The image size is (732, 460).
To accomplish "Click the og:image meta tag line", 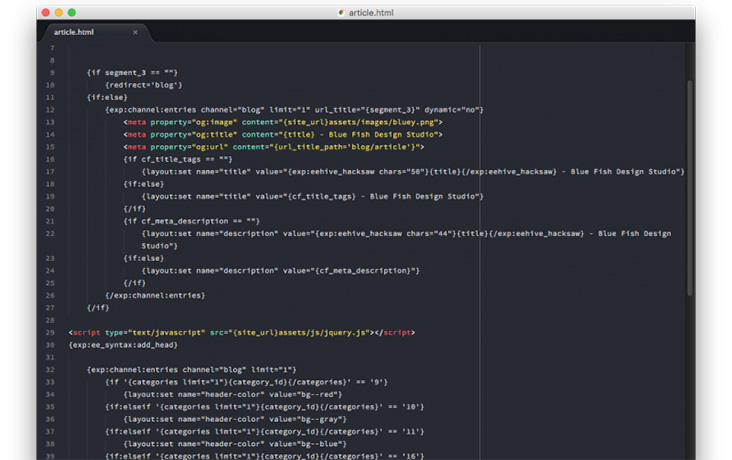I will click(283, 122).
